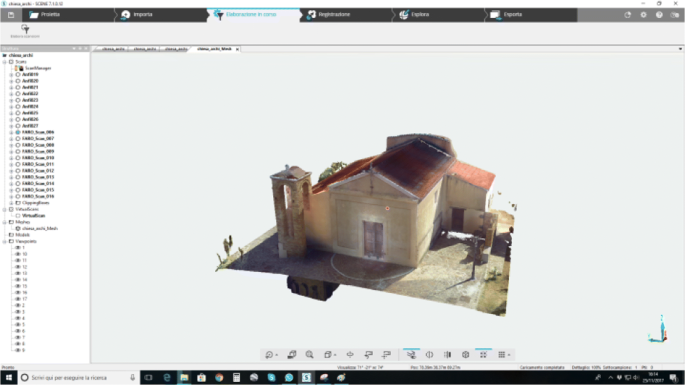Open Skype from the taskbar
Viewport: 685px width, 385px height.
271,378
